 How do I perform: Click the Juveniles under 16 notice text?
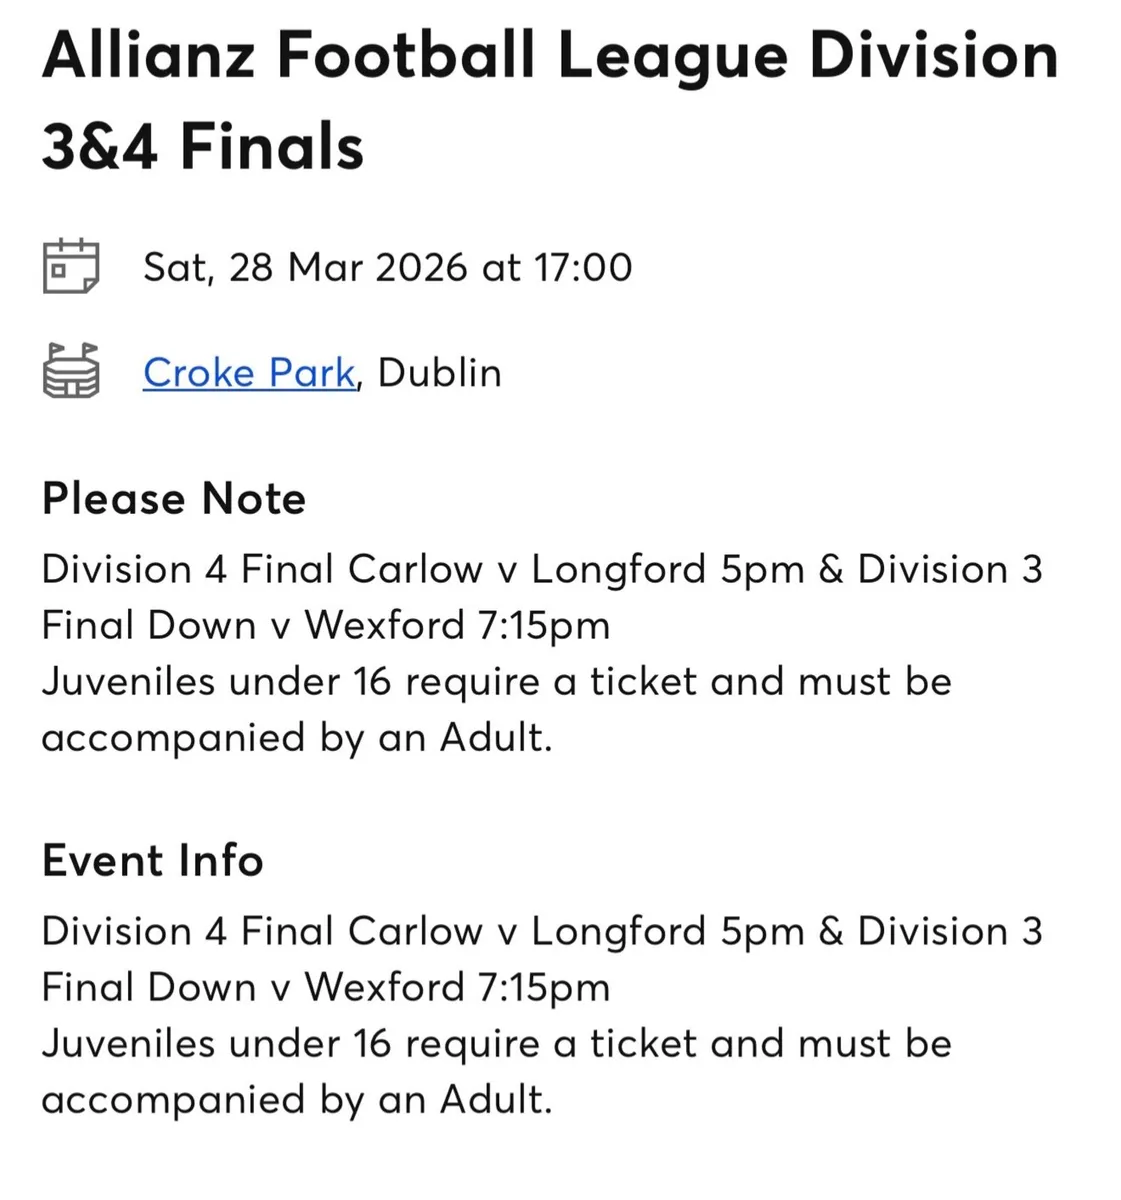(x=497, y=681)
